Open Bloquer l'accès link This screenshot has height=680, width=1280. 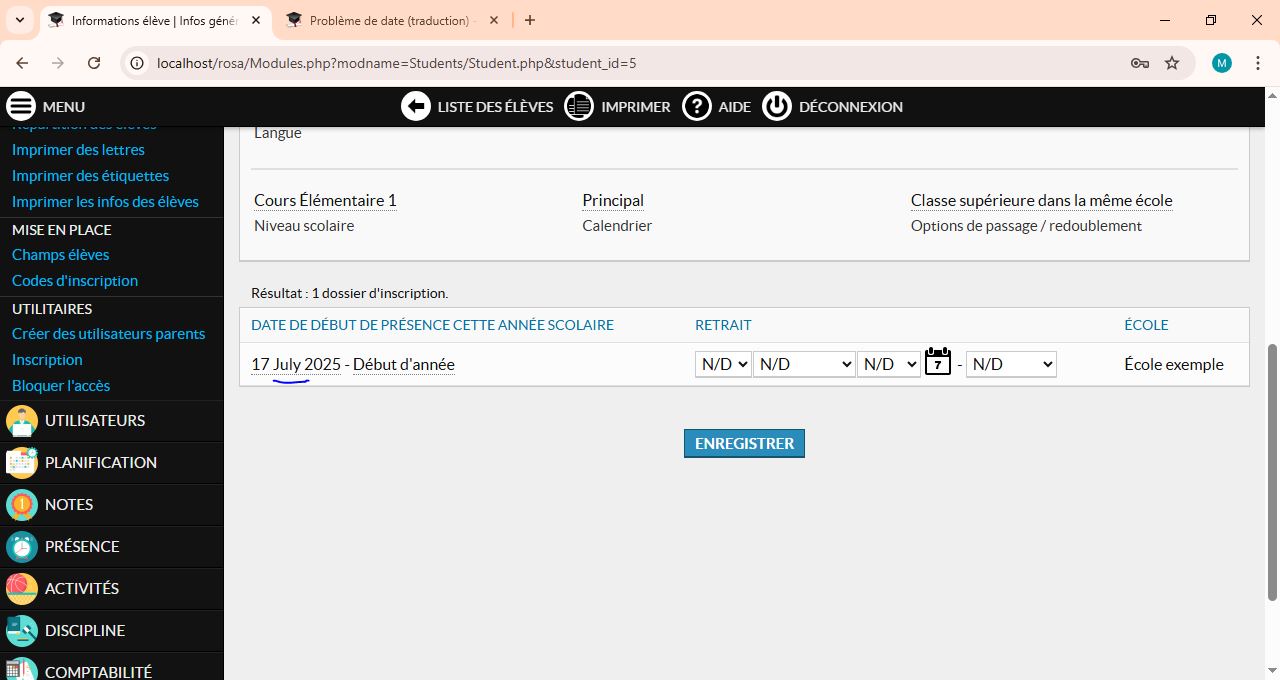click(61, 385)
